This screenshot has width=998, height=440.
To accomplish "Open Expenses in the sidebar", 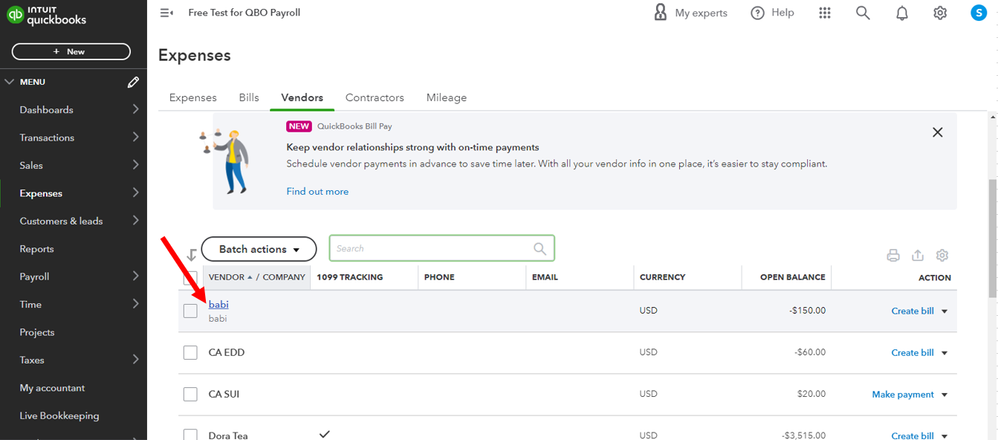I will (41, 193).
